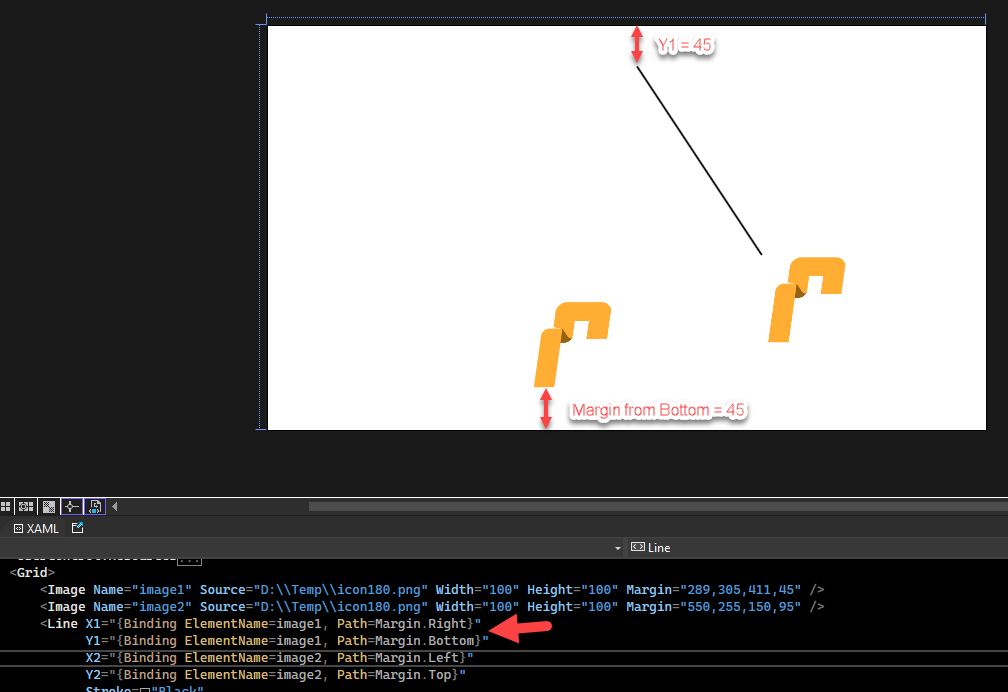The width and height of the screenshot is (1008, 692).
Task: Click the designer scroll left arrow
Action: [114, 506]
